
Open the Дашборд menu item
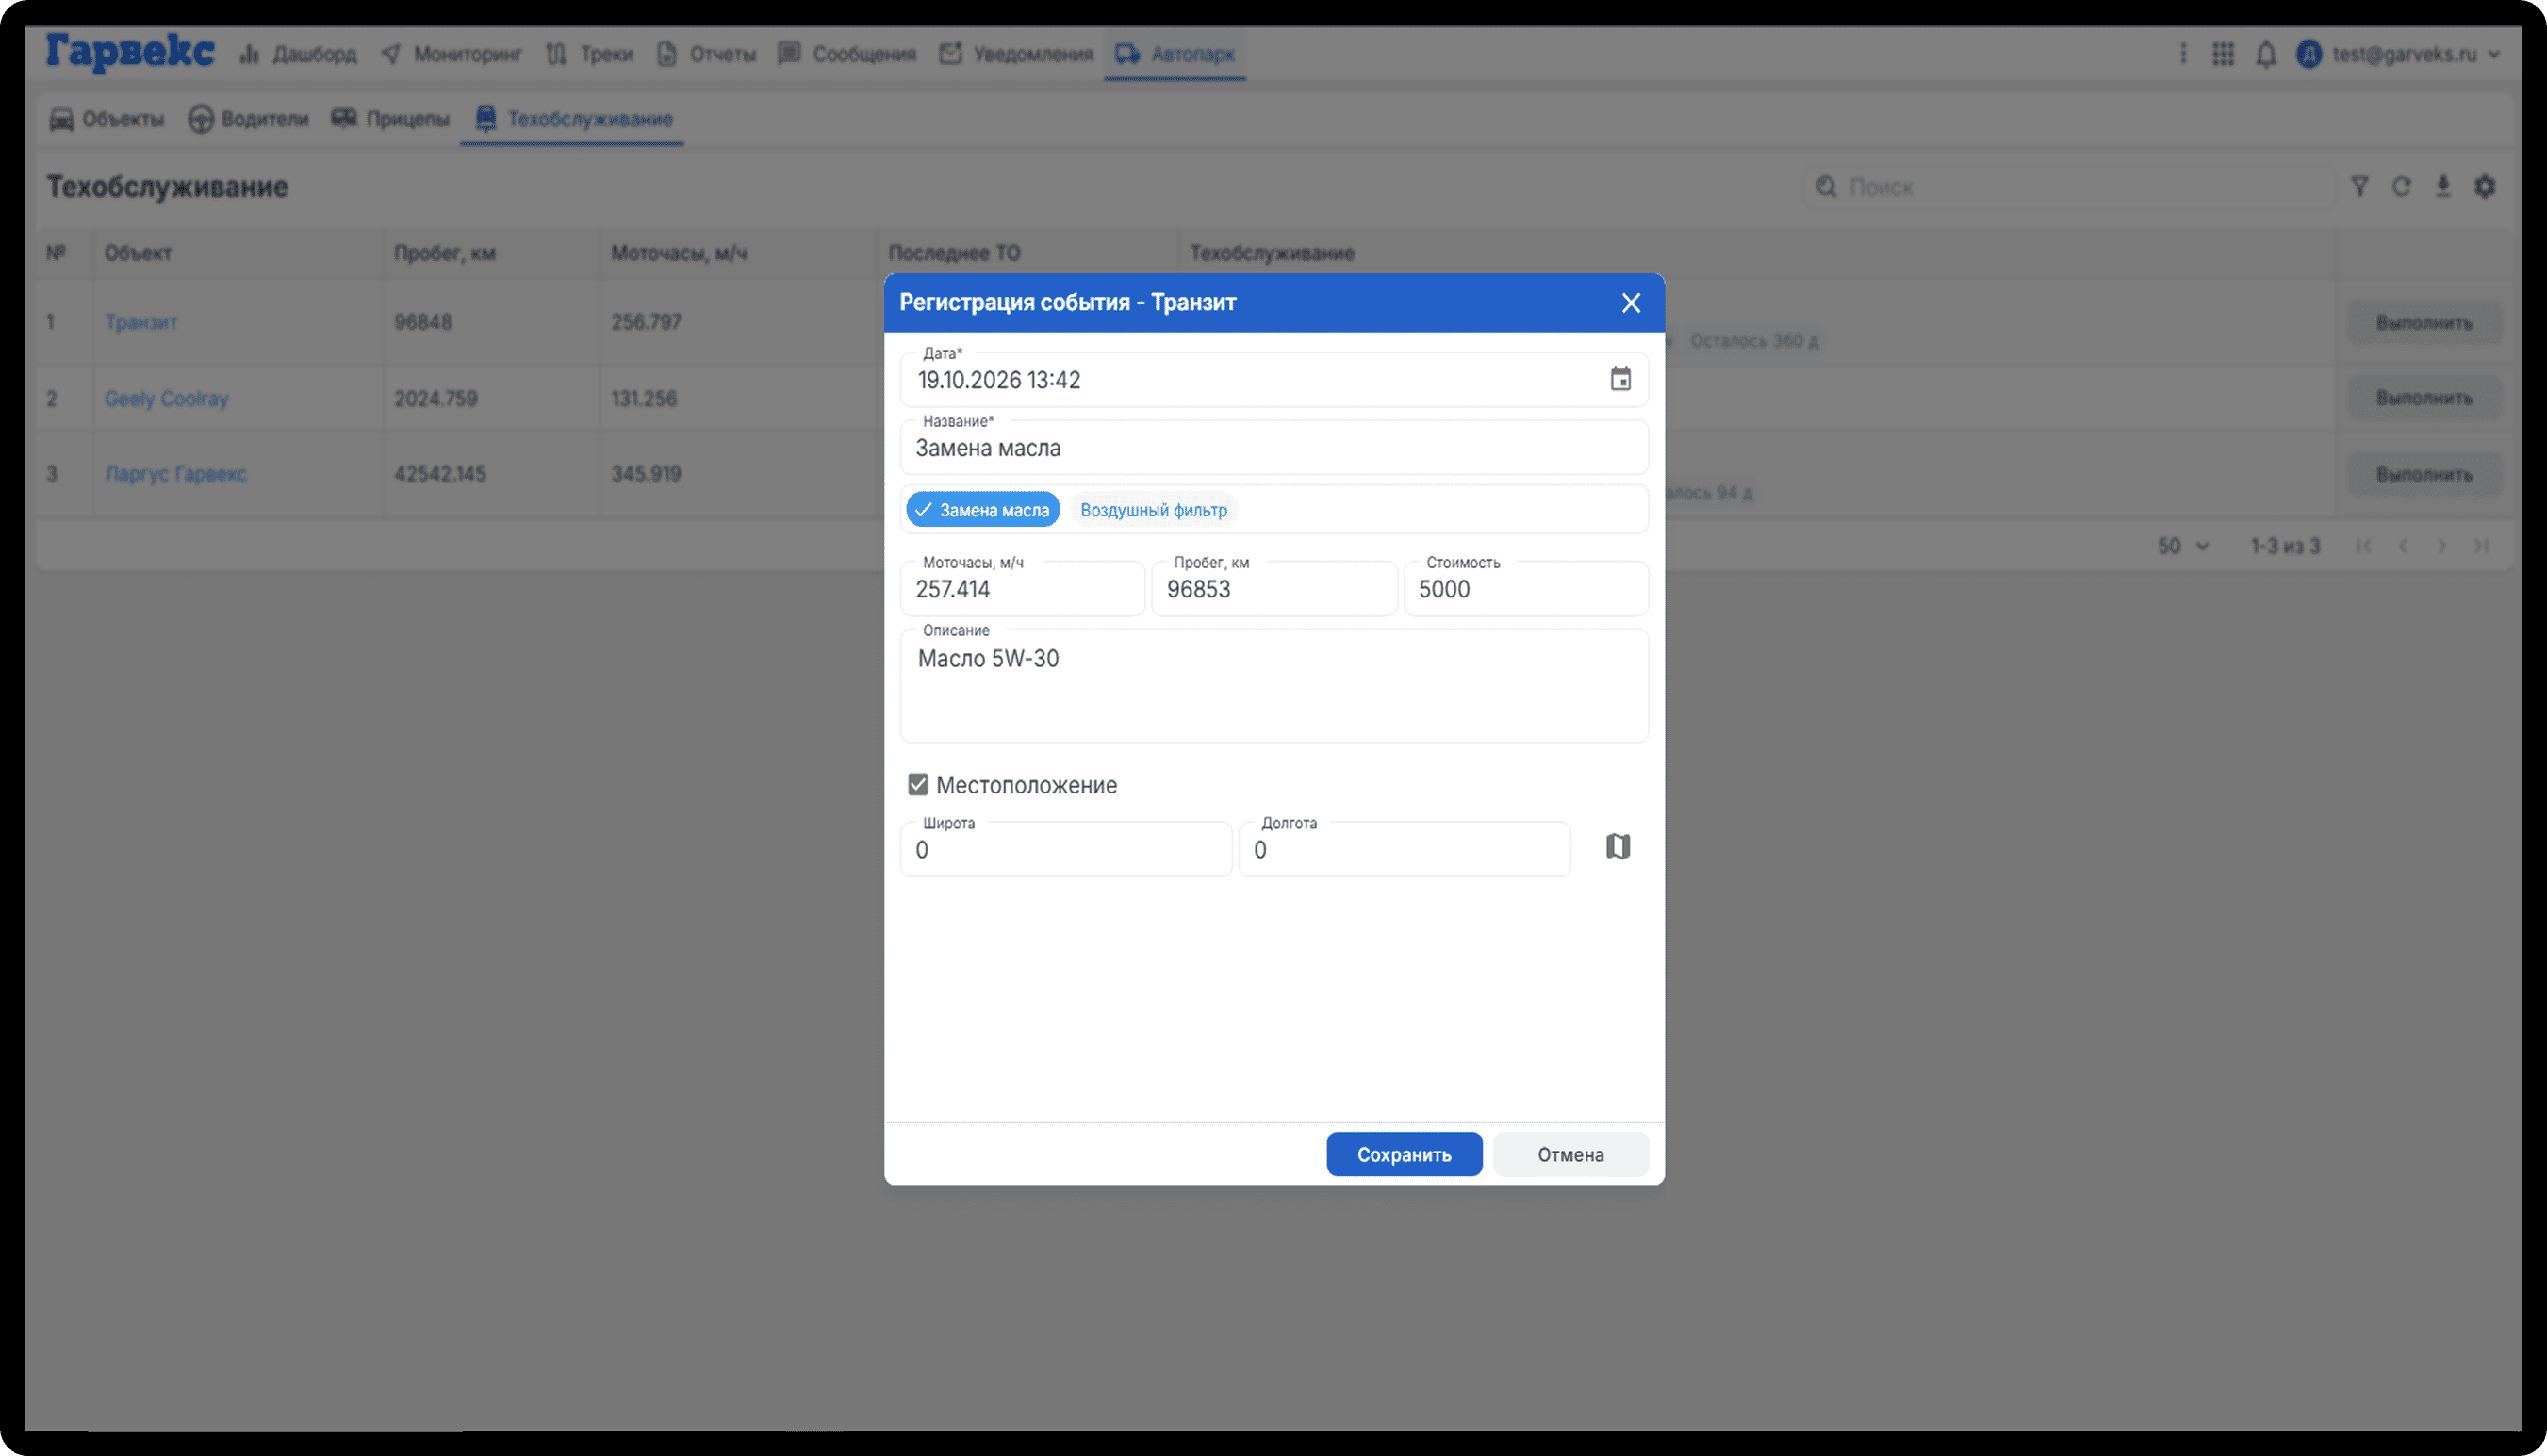pyautogui.click(x=298, y=54)
